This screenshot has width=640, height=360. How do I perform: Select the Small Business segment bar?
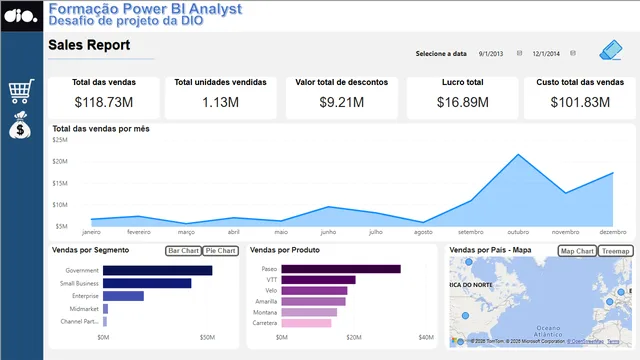[x=147, y=283]
